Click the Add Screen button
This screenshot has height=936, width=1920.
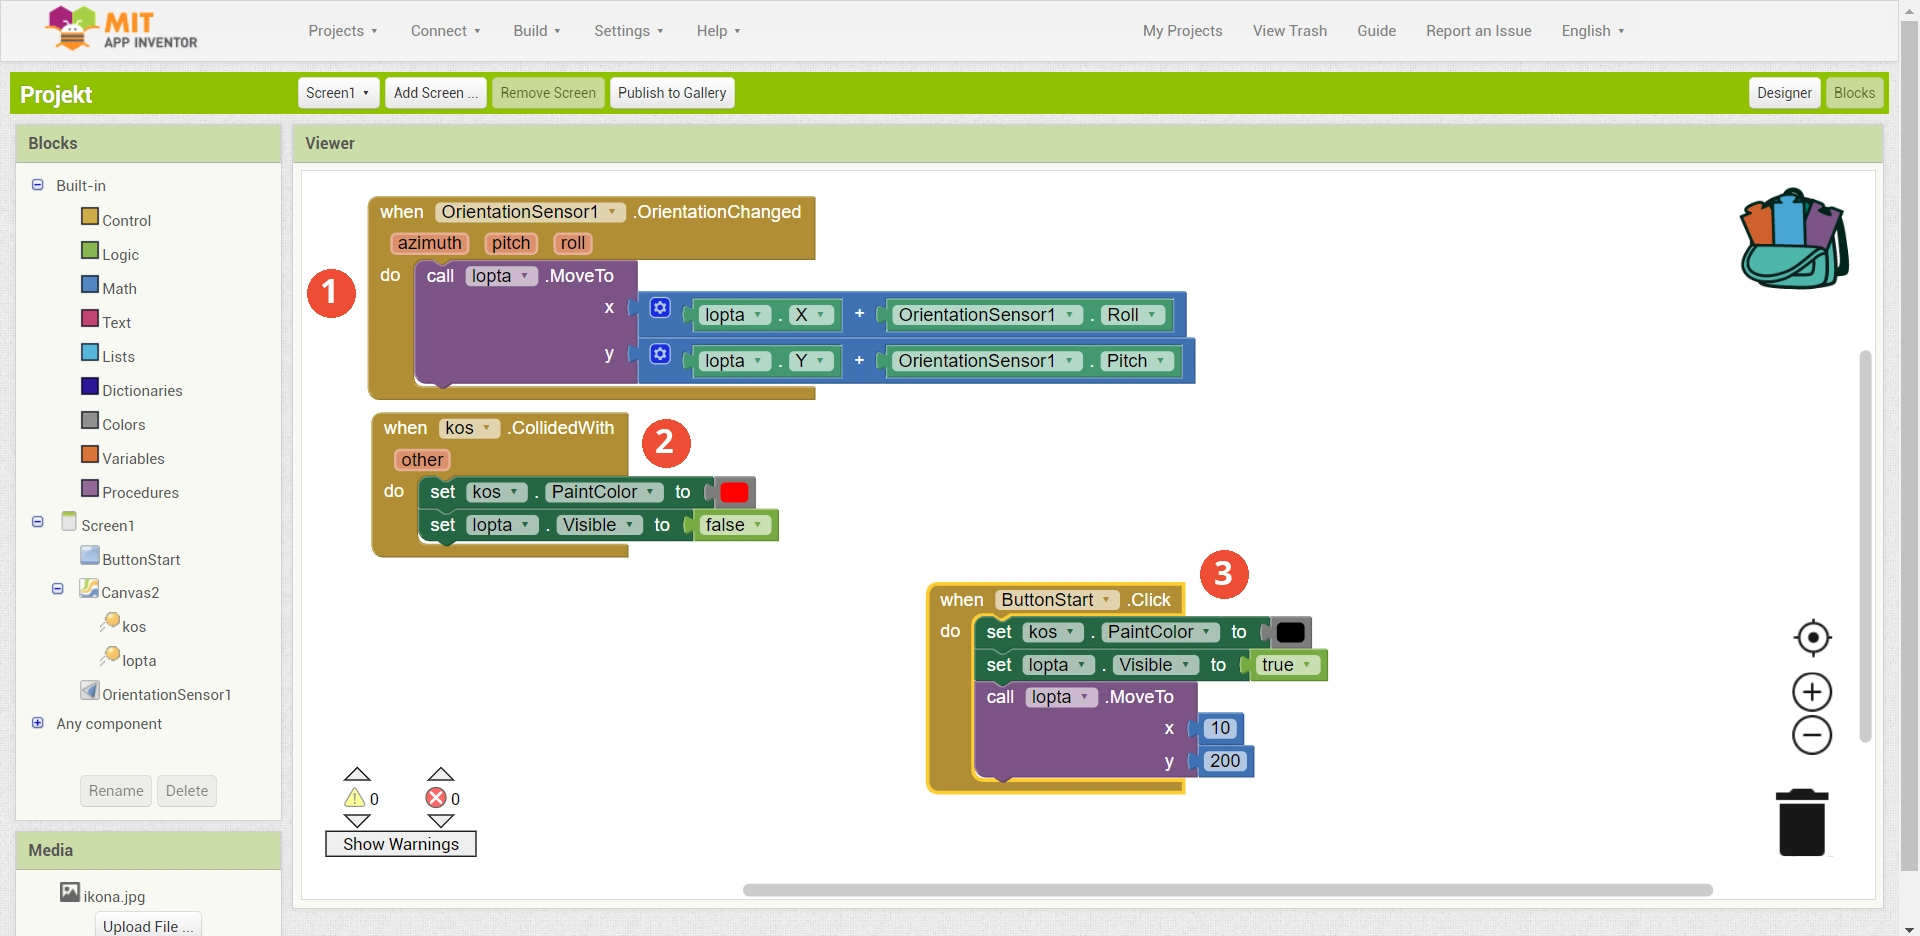(x=436, y=93)
